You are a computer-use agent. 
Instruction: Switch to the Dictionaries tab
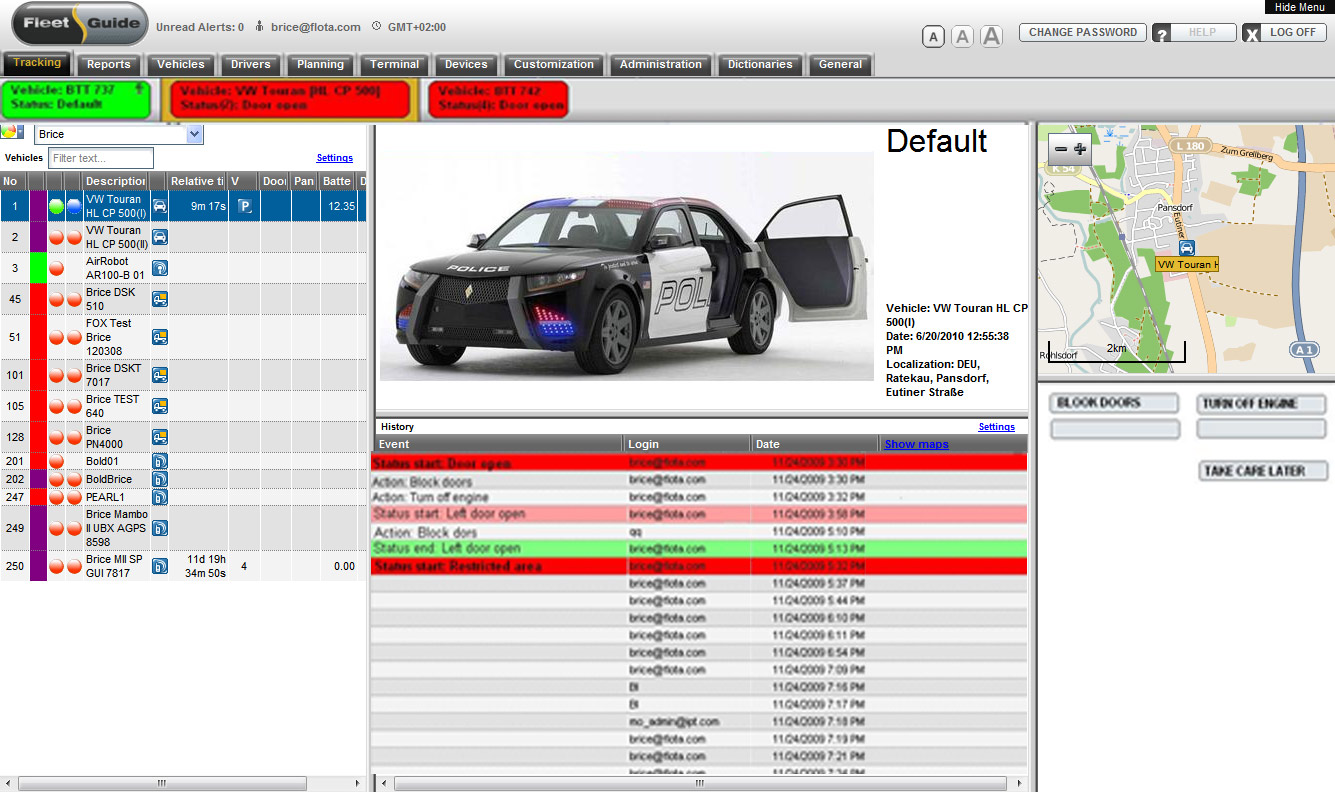click(759, 64)
